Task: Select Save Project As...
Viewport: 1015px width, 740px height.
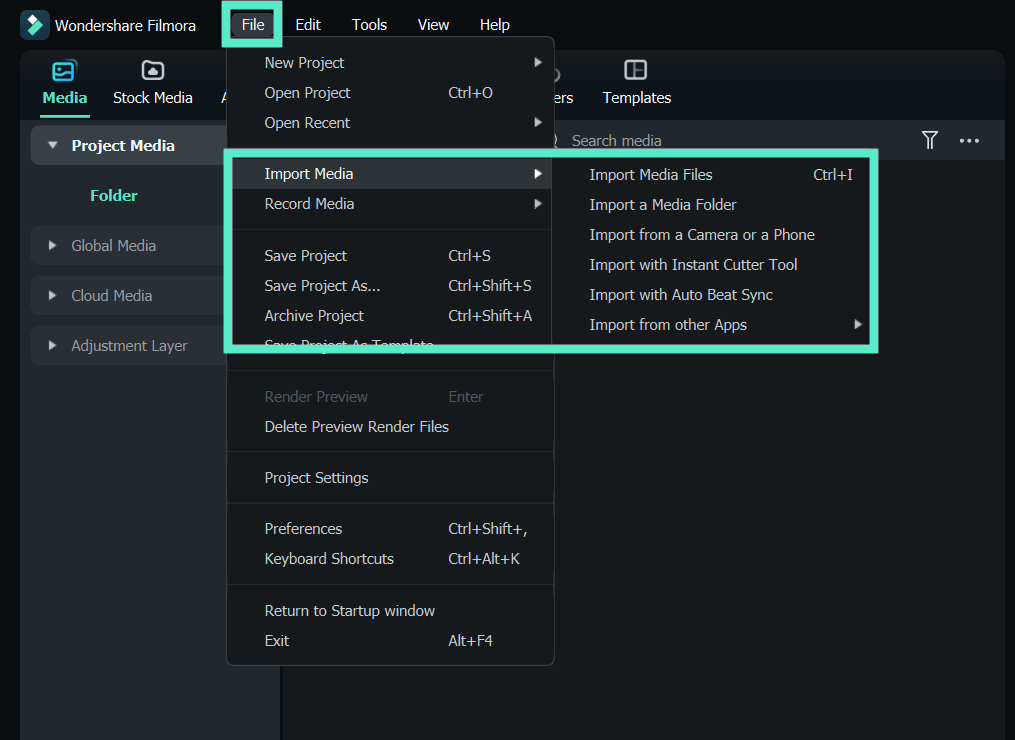Action: pos(321,285)
